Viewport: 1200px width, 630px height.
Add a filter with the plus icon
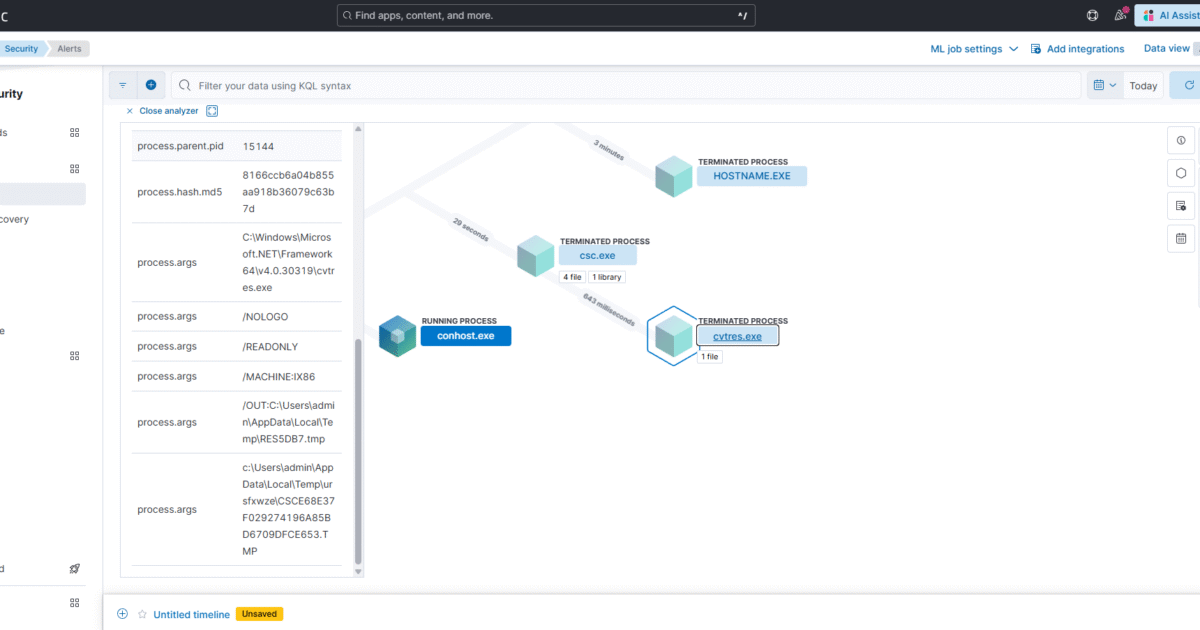[x=151, y=85]
